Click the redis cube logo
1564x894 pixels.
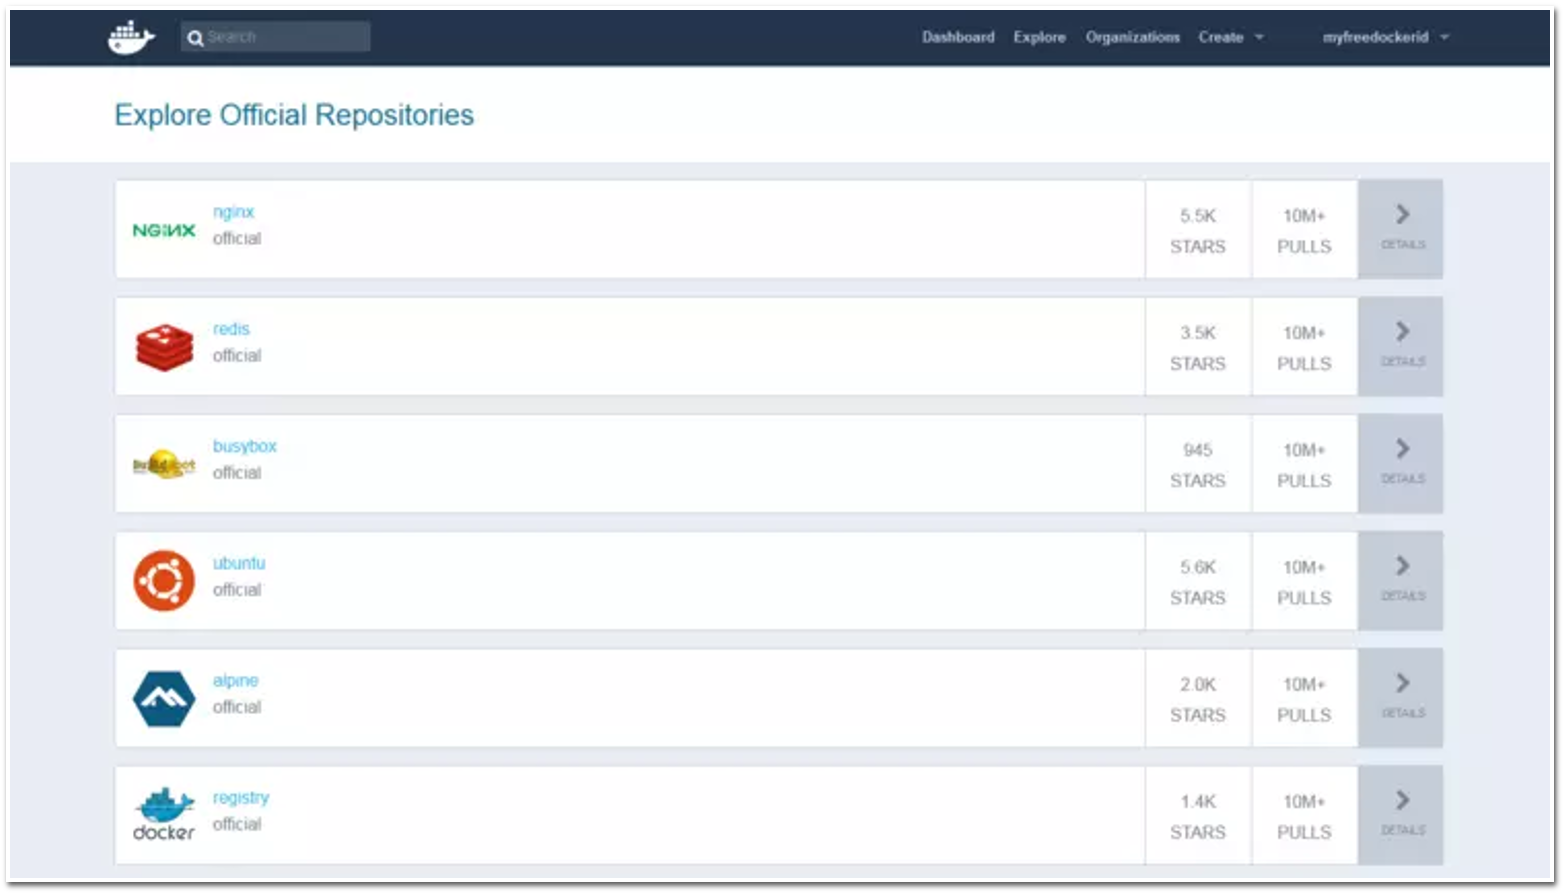(164, 347)
